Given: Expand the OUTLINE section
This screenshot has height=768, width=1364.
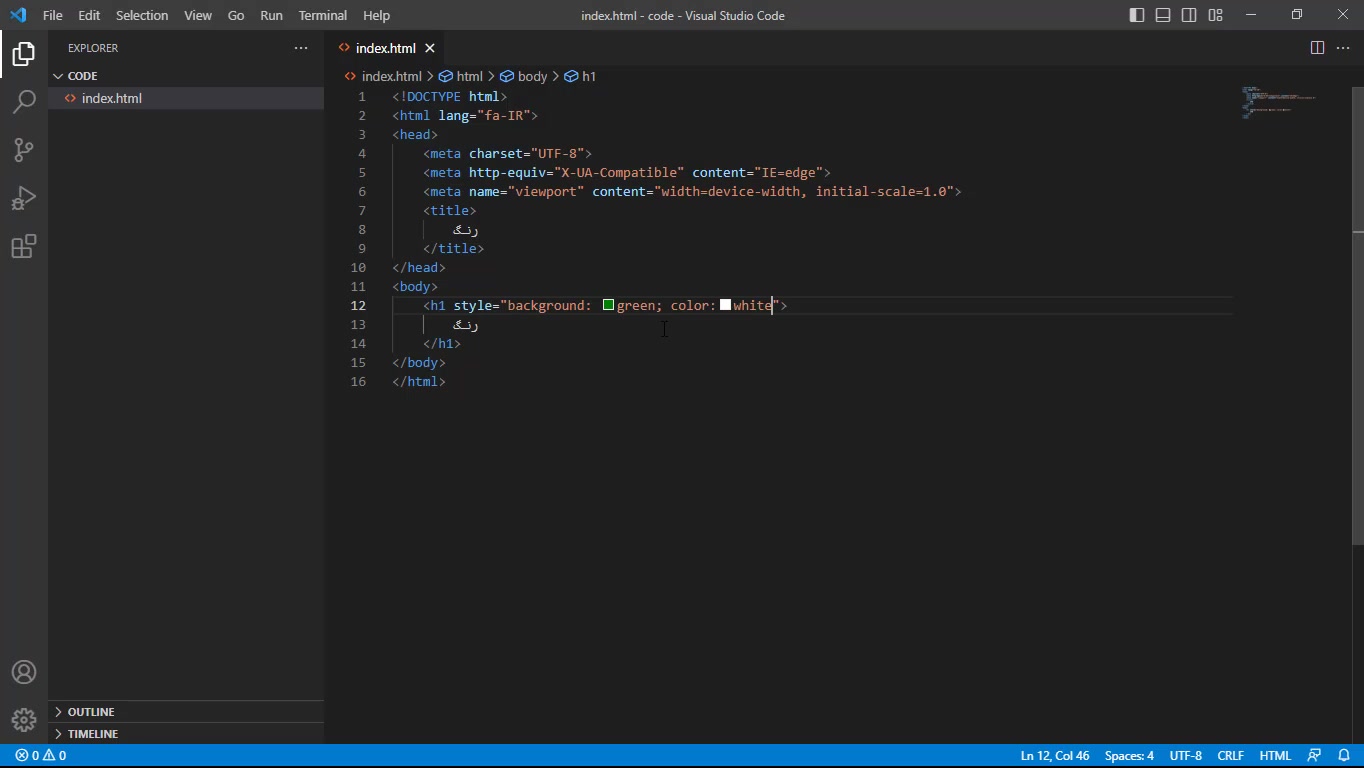Looking at the screenshot, I should 91,712.
